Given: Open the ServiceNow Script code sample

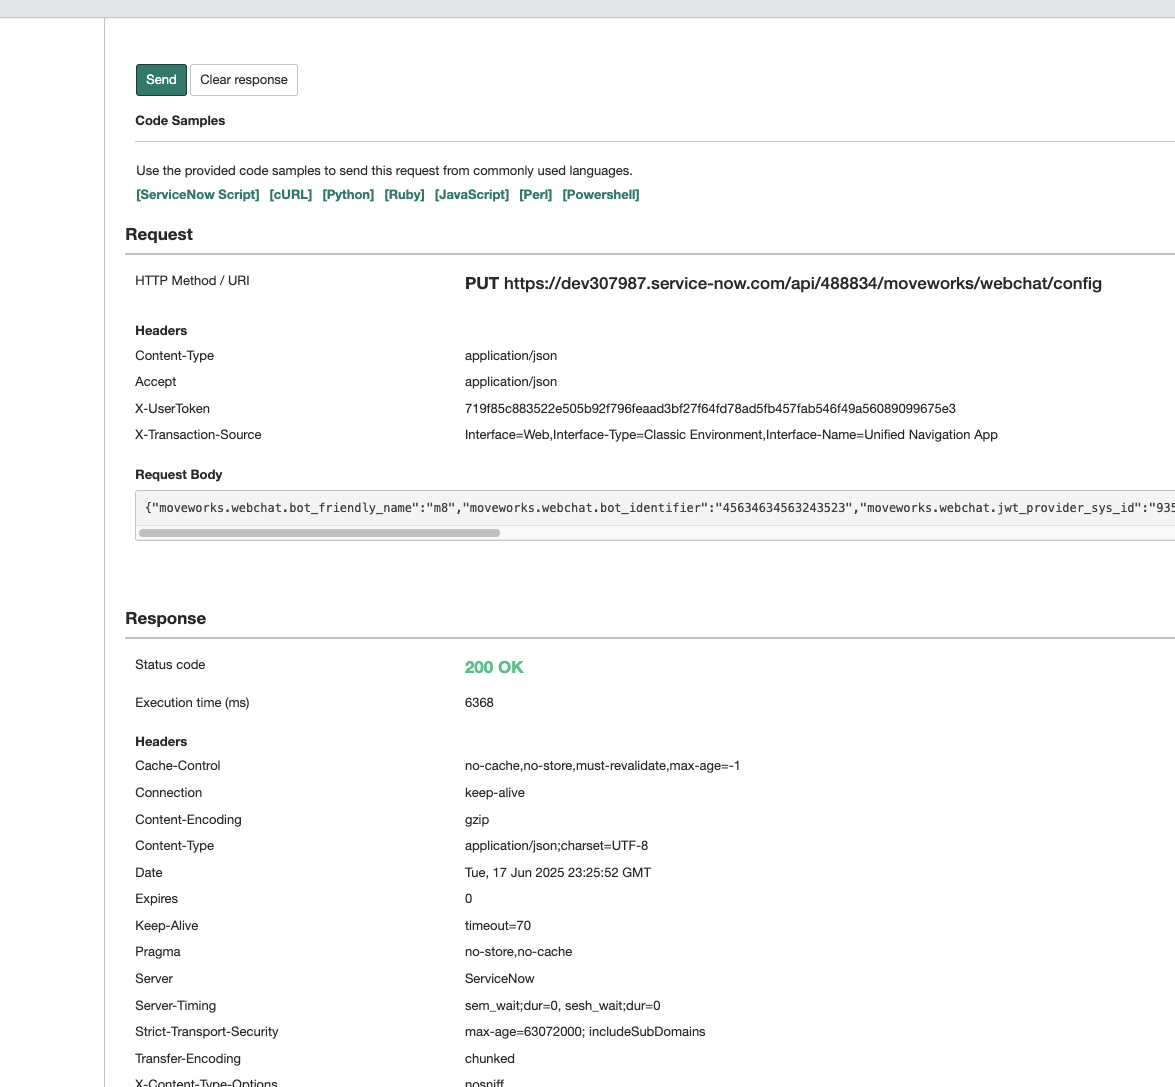Looking at the screenshot, I should pos(198,195).
